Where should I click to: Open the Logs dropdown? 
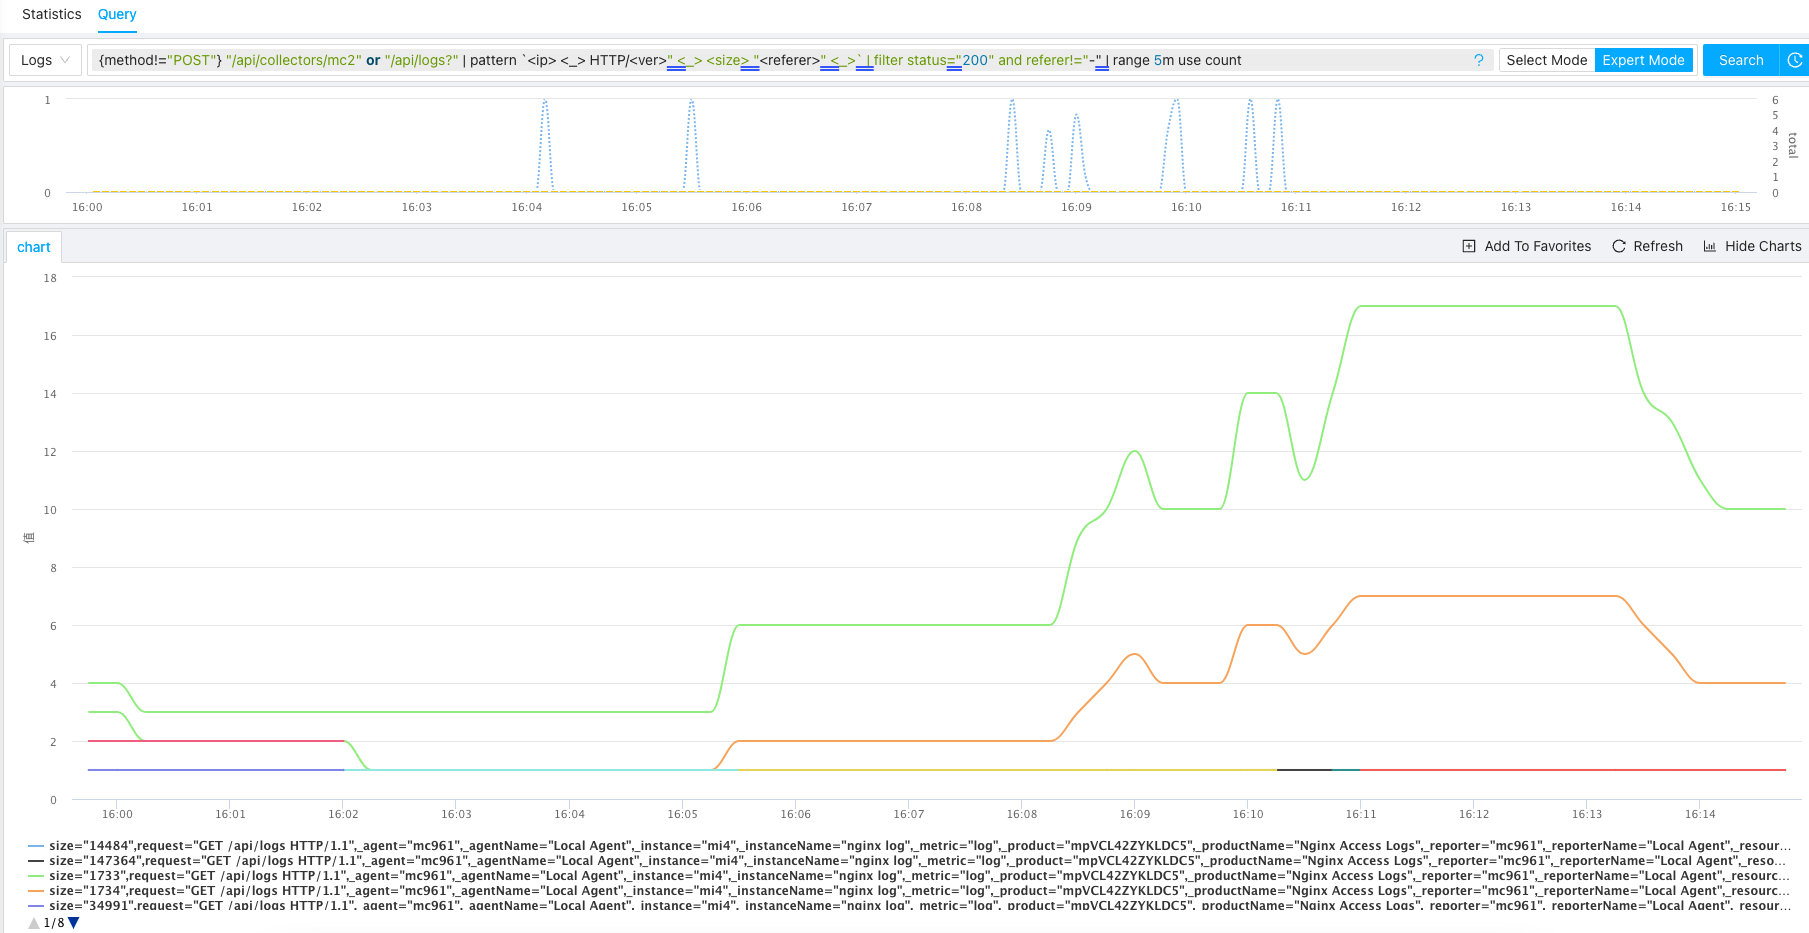45,60
